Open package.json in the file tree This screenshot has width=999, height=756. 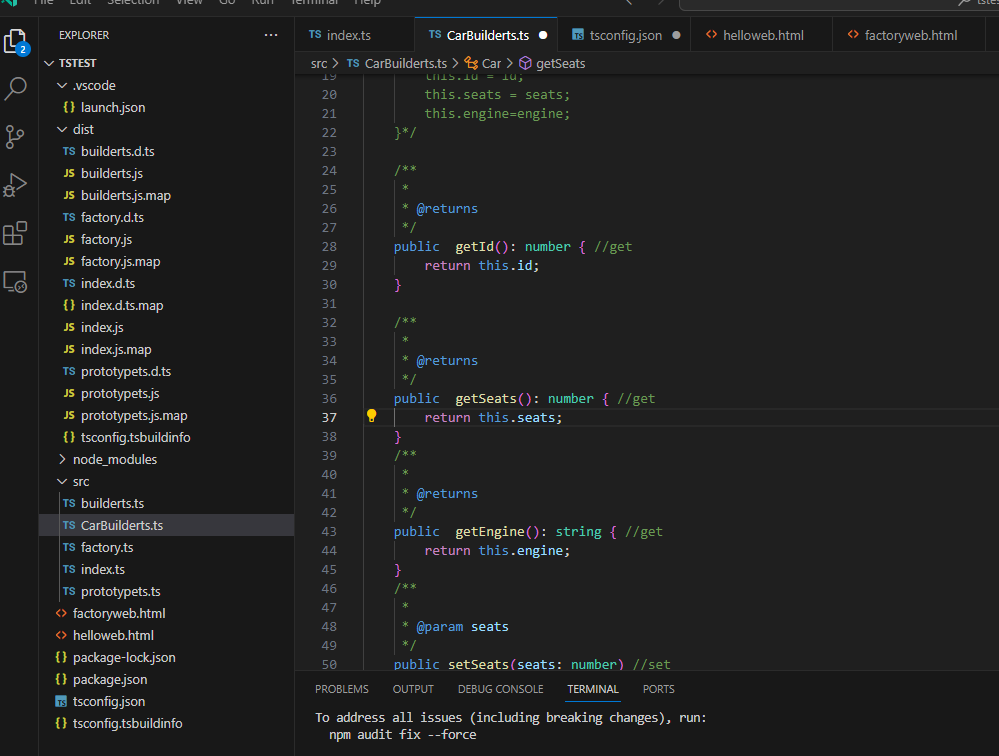pos(110,679)
